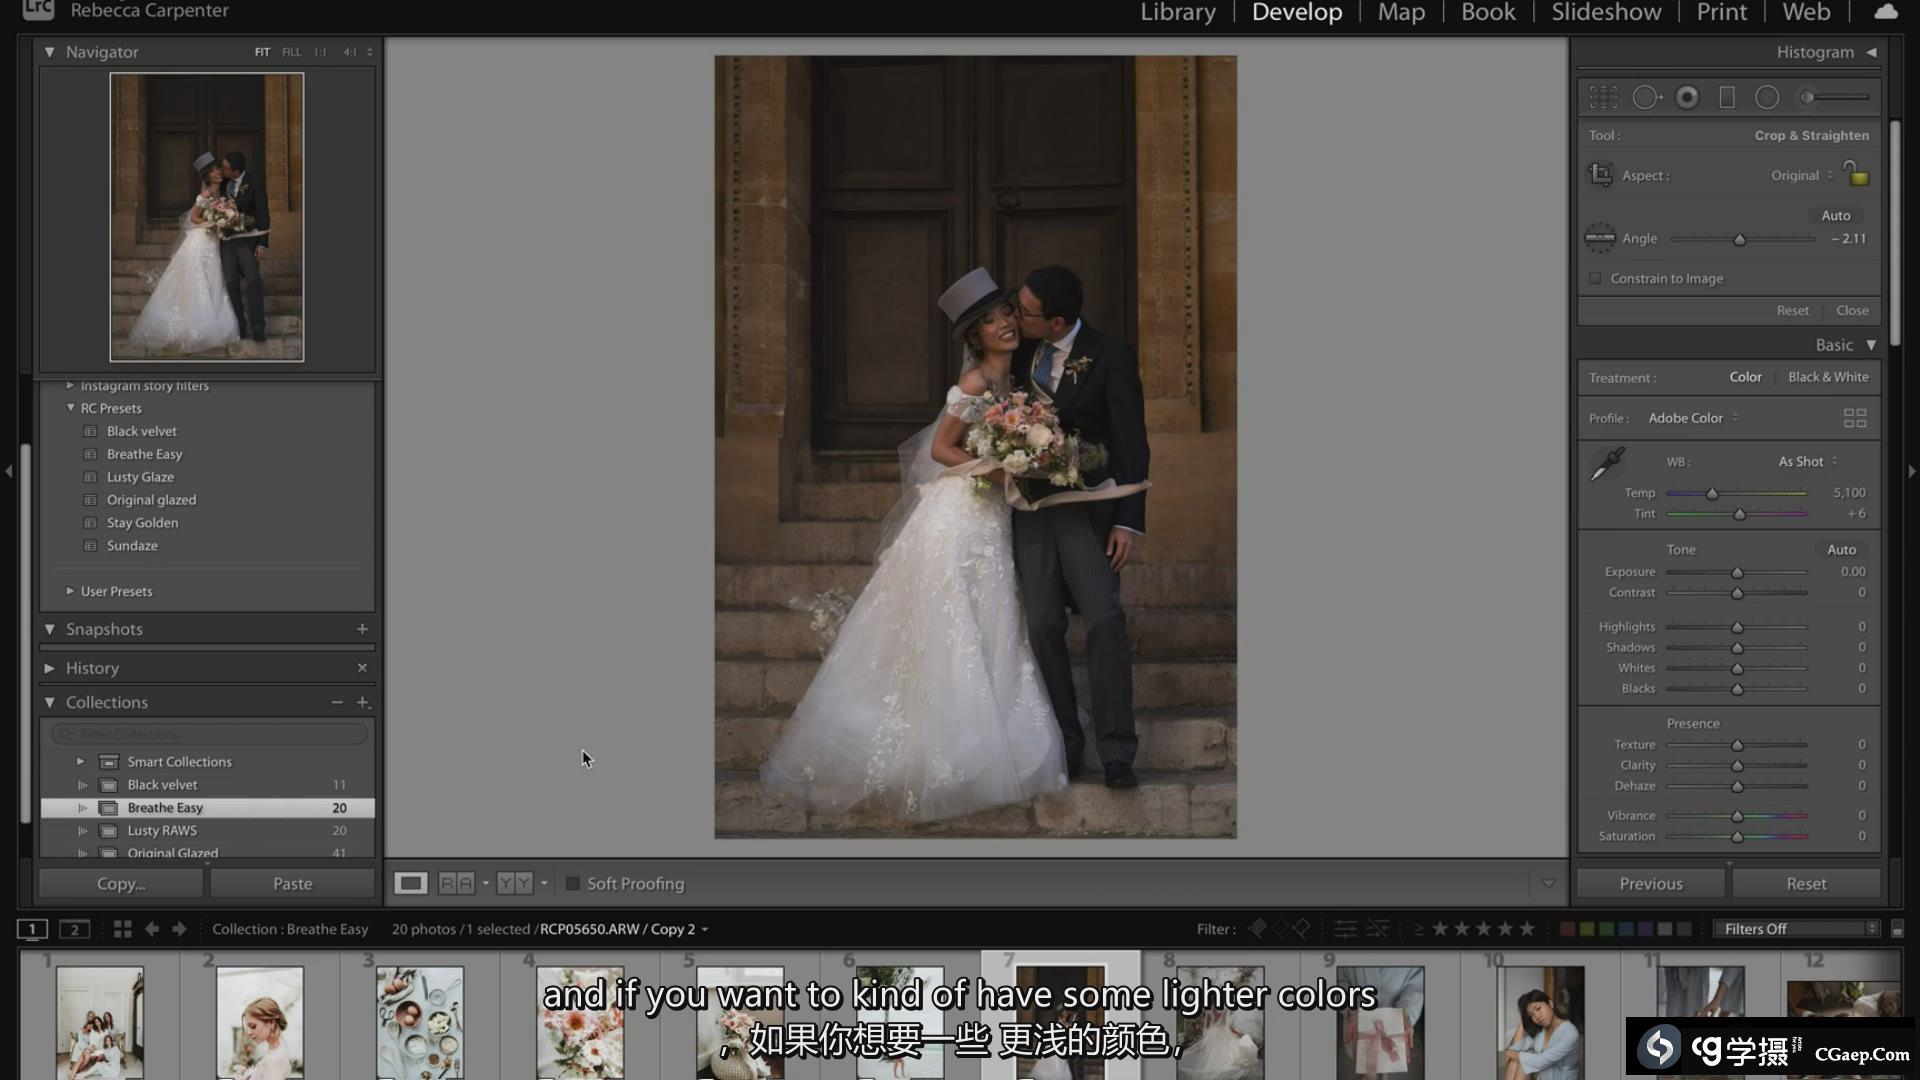Pick the White Balance eyedropper

coord(1607,464)
